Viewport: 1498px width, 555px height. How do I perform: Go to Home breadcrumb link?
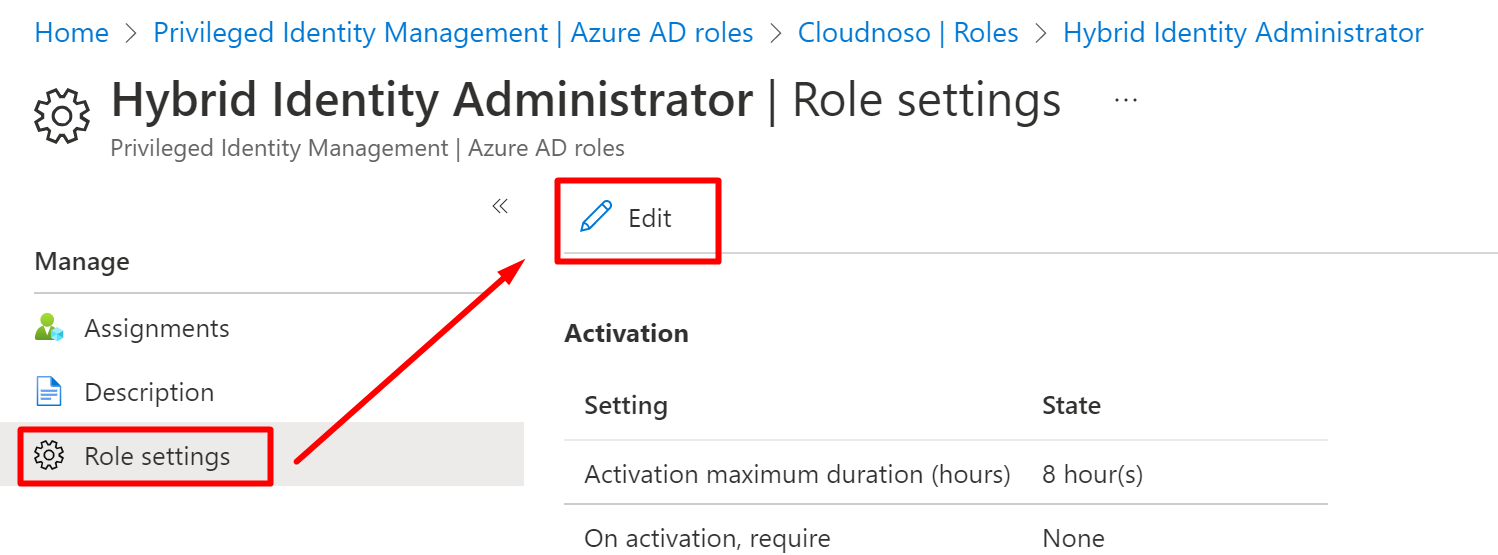click(71, 33)
